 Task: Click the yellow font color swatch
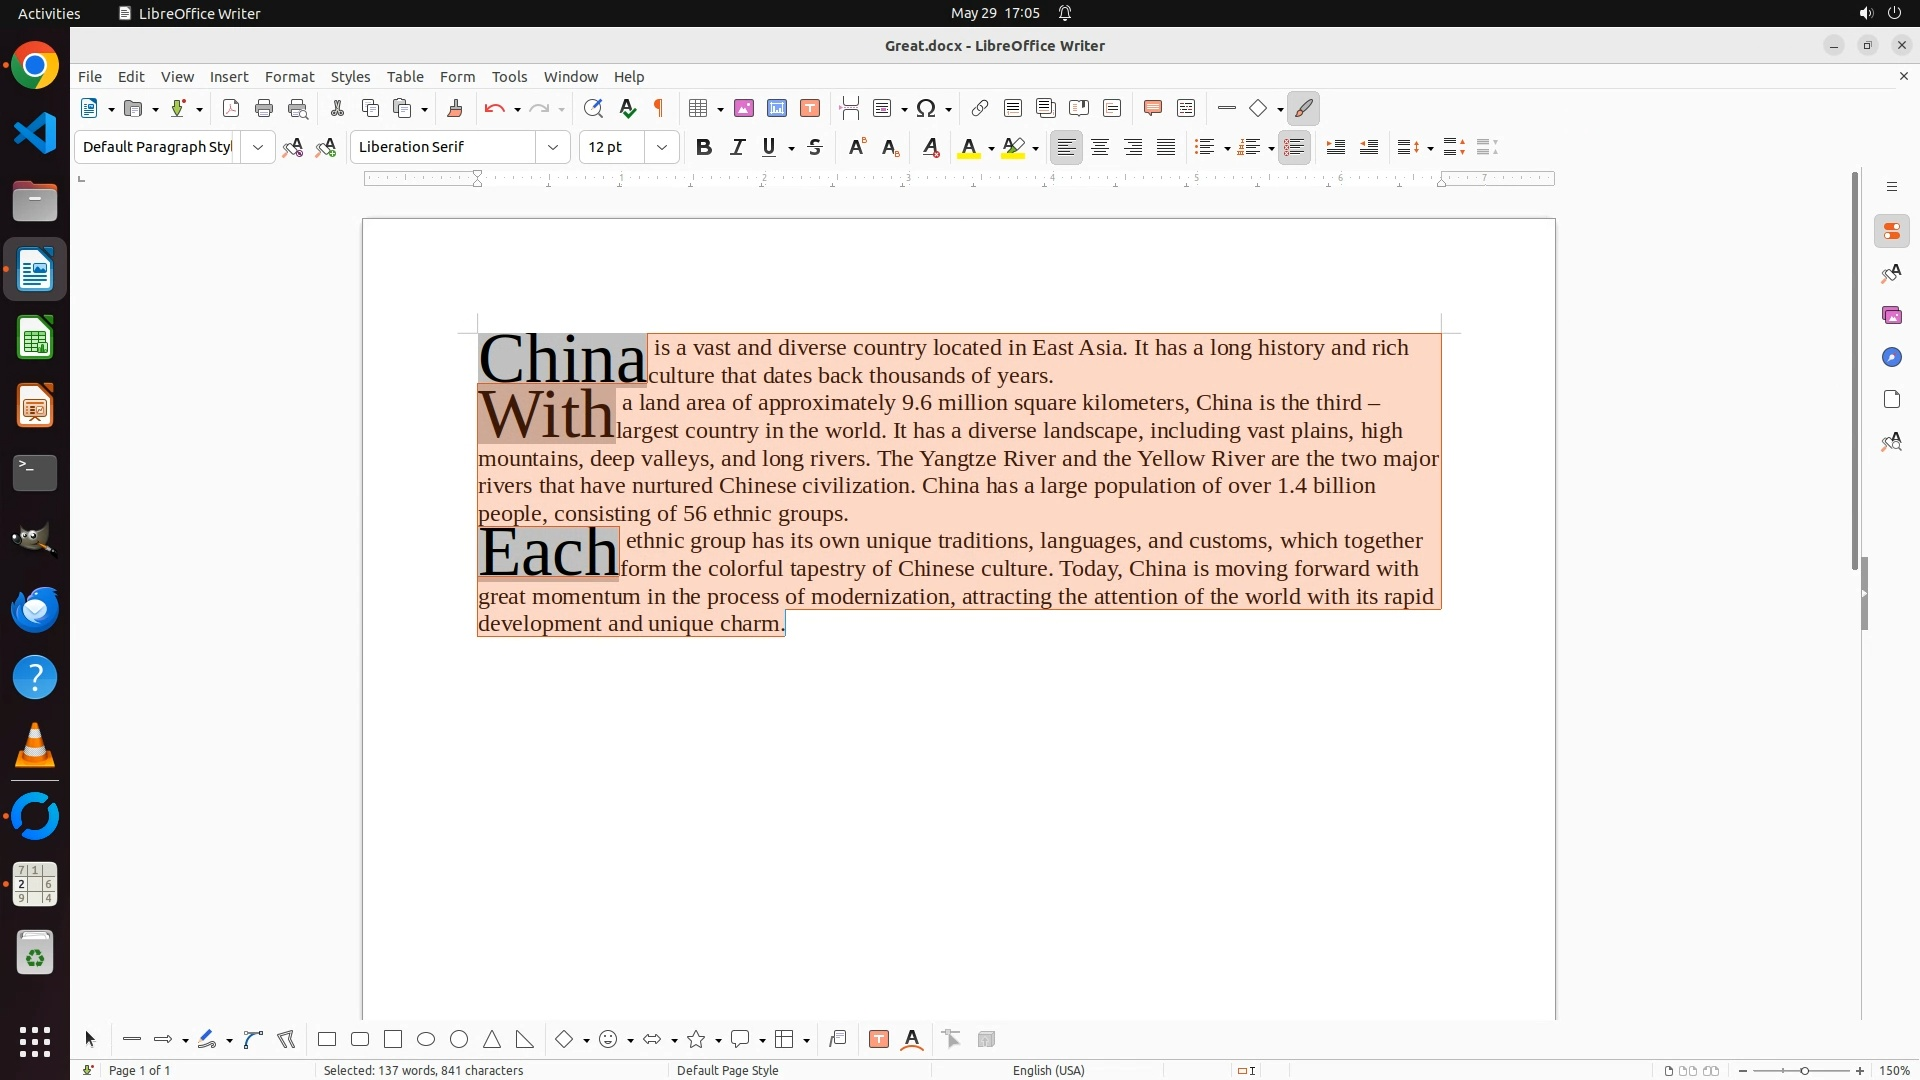(968, 148)
